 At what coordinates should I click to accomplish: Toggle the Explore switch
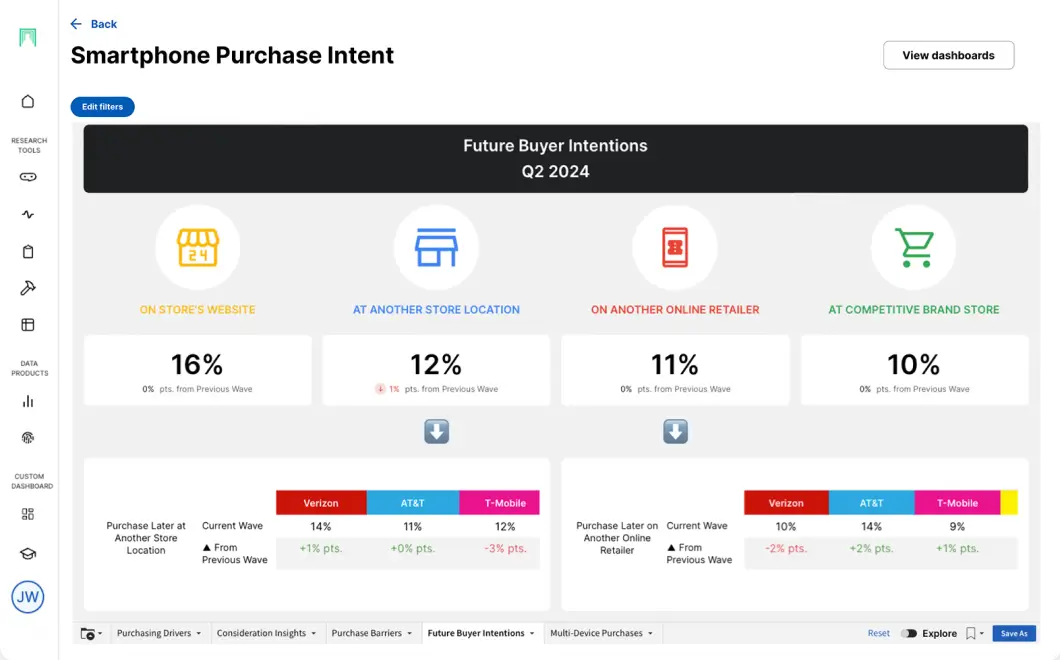908,634
